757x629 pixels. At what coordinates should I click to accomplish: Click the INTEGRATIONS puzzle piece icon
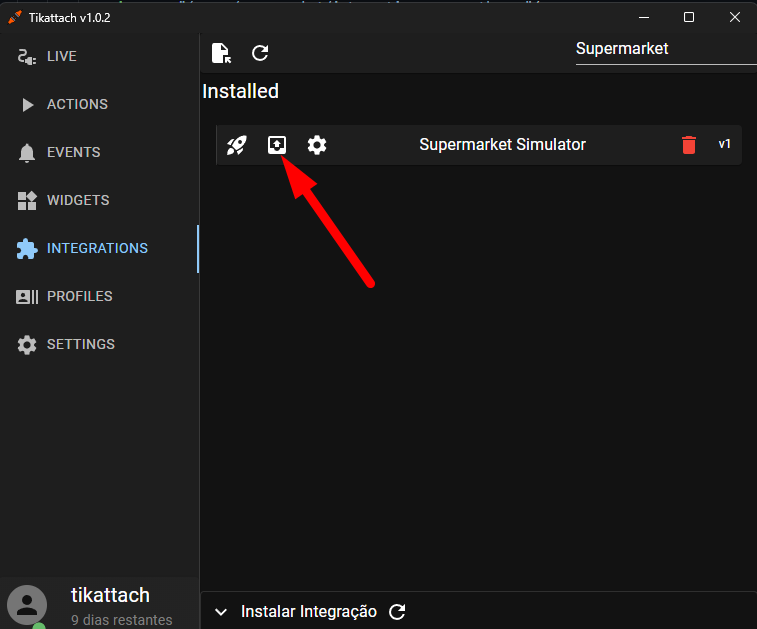pos(27,249)
